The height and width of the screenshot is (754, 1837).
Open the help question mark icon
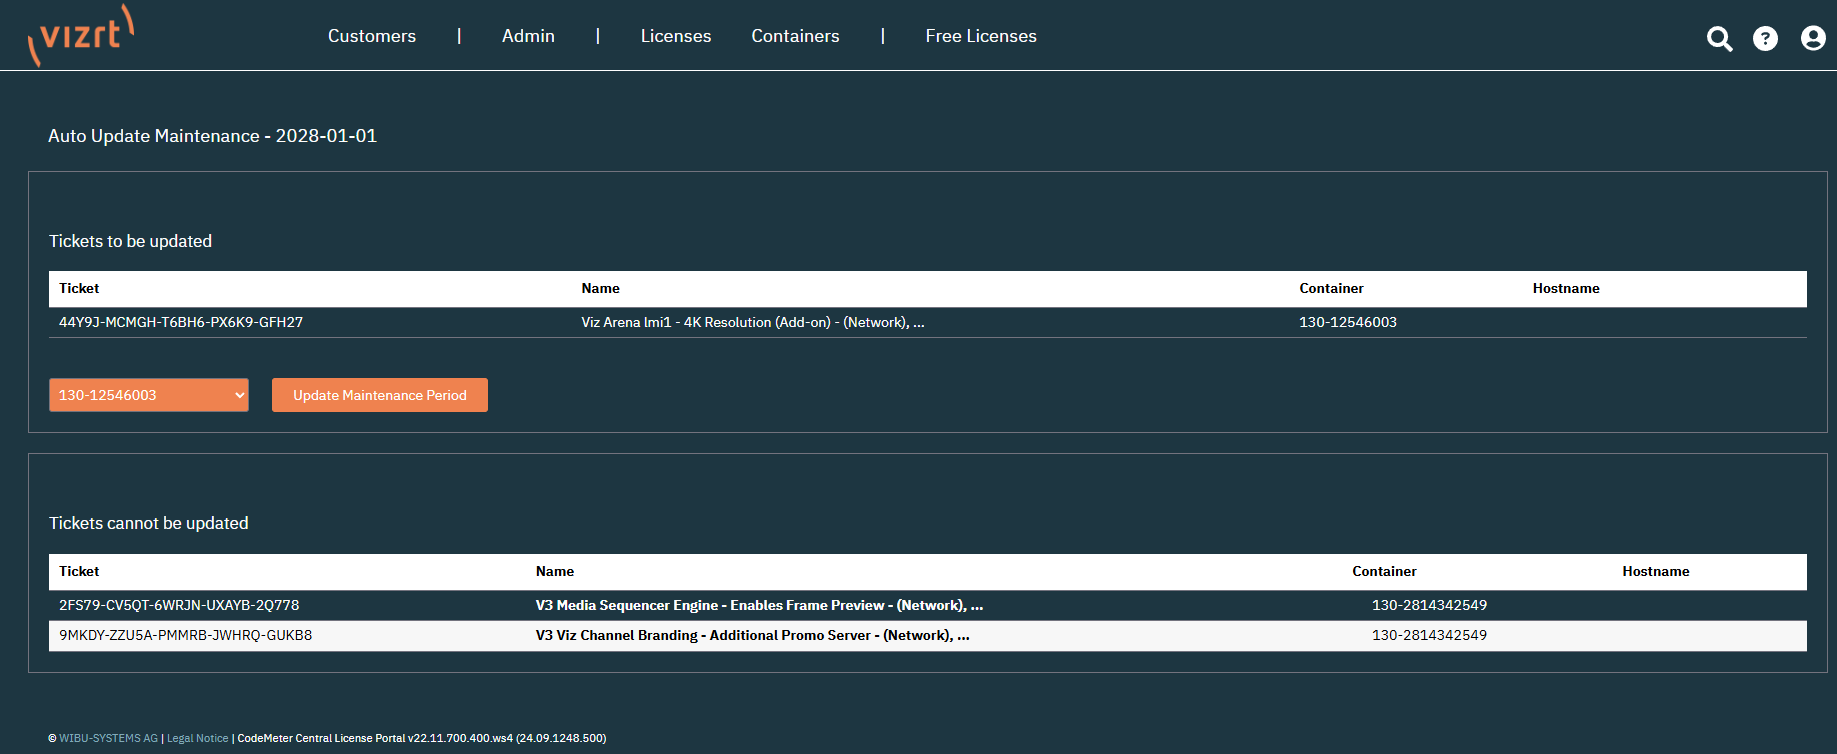(x=1765, y=38)
